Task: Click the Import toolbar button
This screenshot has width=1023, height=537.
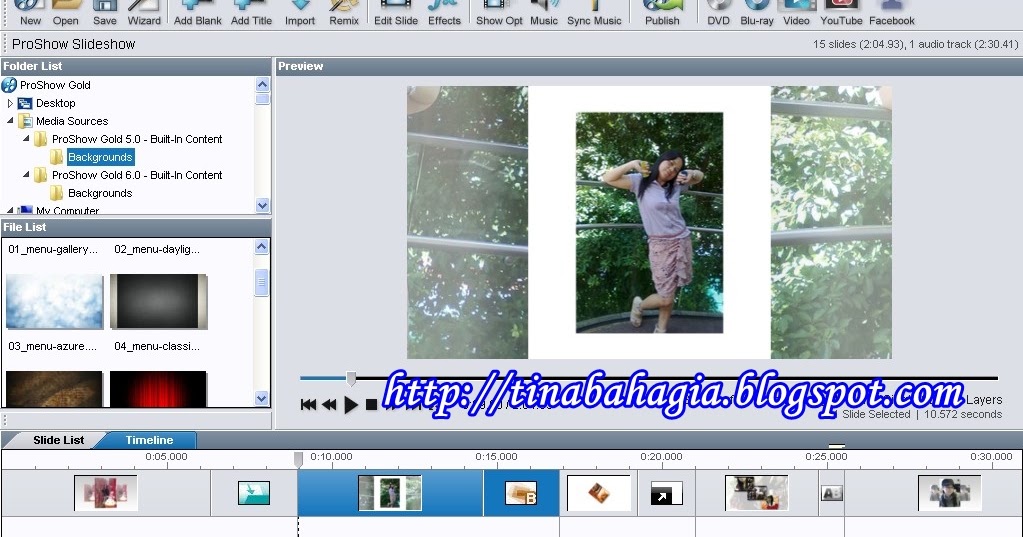Action: coord(299,13)
